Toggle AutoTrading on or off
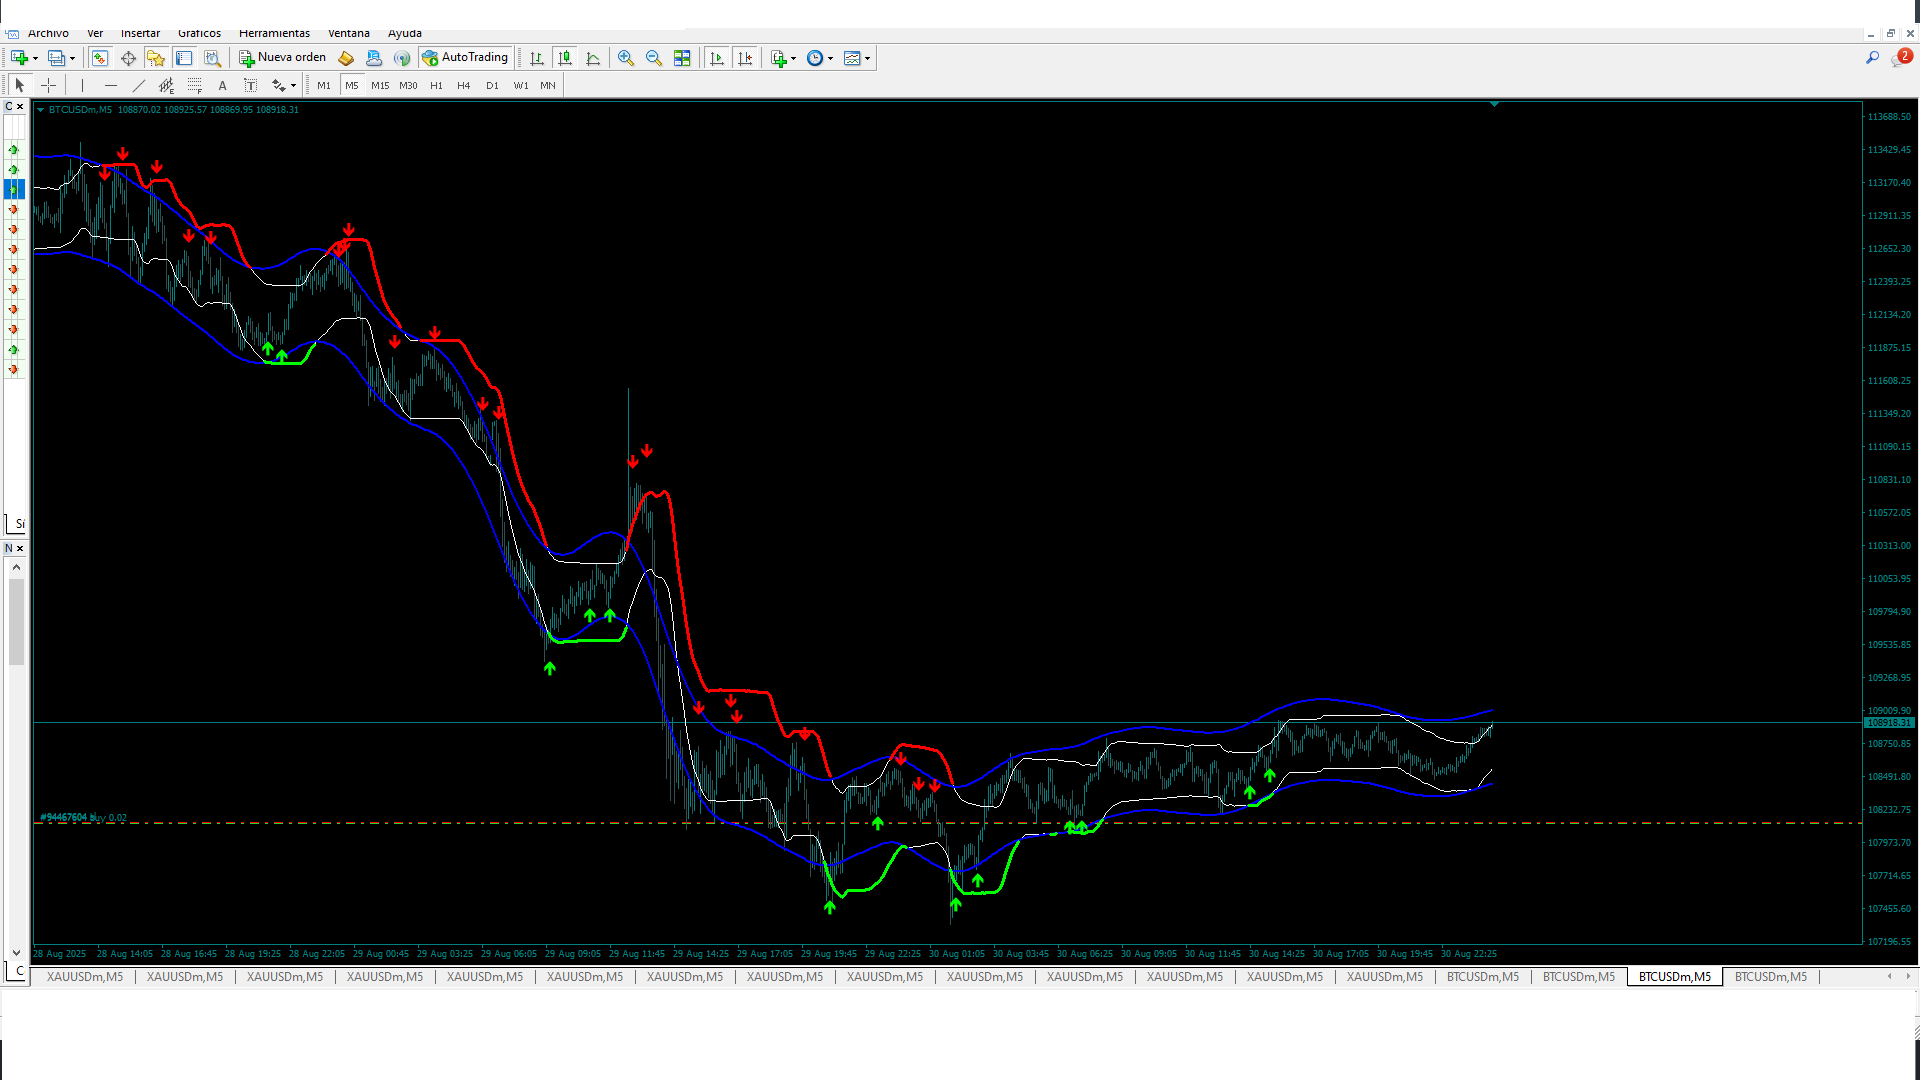The height and width of the screenshot is (1080, 1920). 466,58
